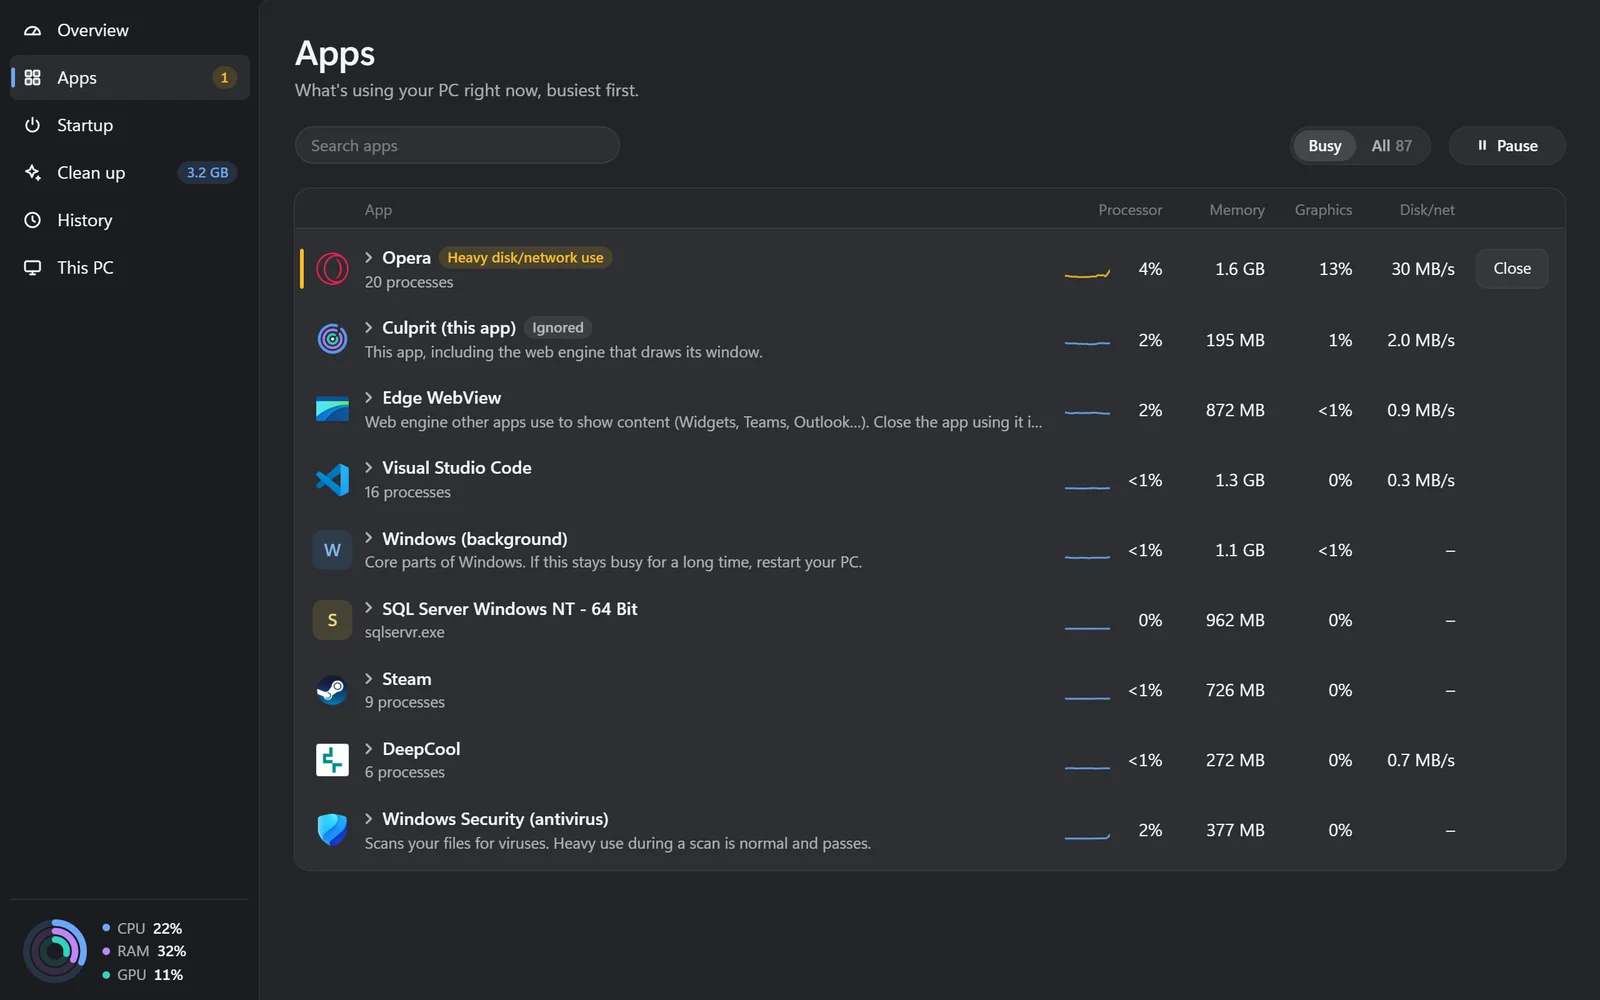
Task: Click the Windows Security shield icon
Action: click(332, 830)
